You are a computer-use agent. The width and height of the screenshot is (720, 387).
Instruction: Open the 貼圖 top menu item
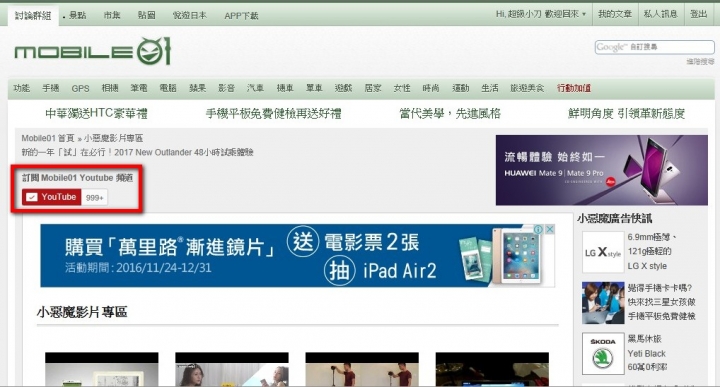[x=146, y=16]
